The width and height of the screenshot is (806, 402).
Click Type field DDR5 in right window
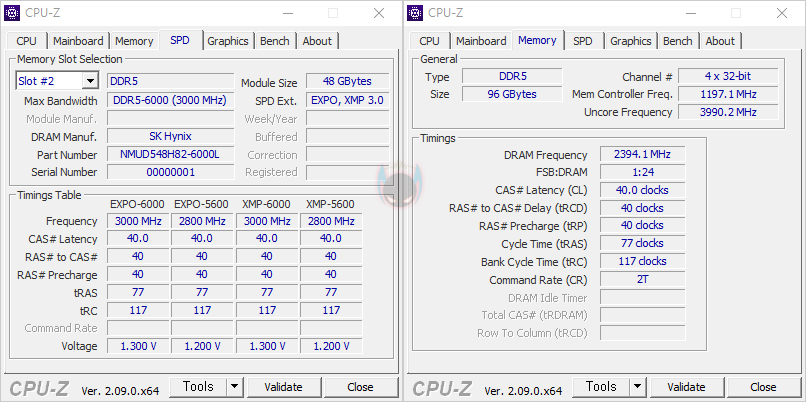(512, 77)
